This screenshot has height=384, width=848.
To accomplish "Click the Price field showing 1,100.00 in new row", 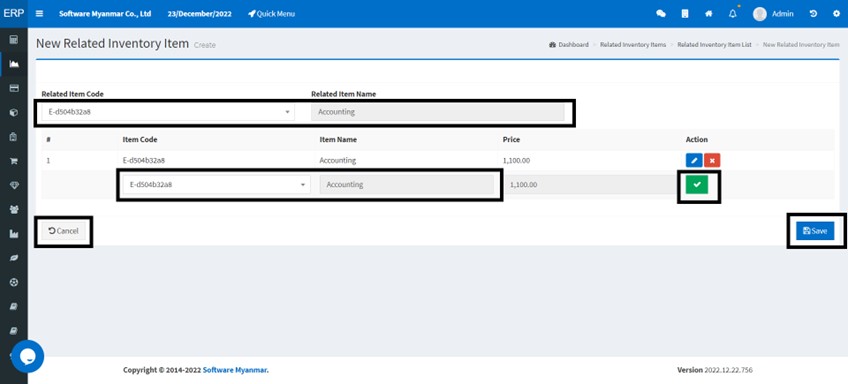I will 589,184.
